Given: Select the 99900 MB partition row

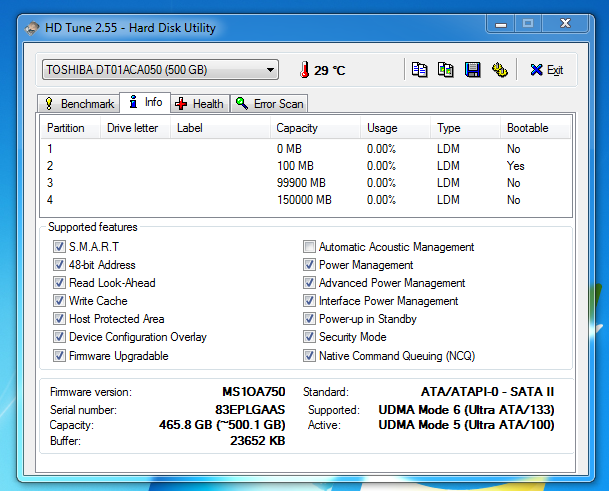Looking at the screenshot, I should [306, 183].
